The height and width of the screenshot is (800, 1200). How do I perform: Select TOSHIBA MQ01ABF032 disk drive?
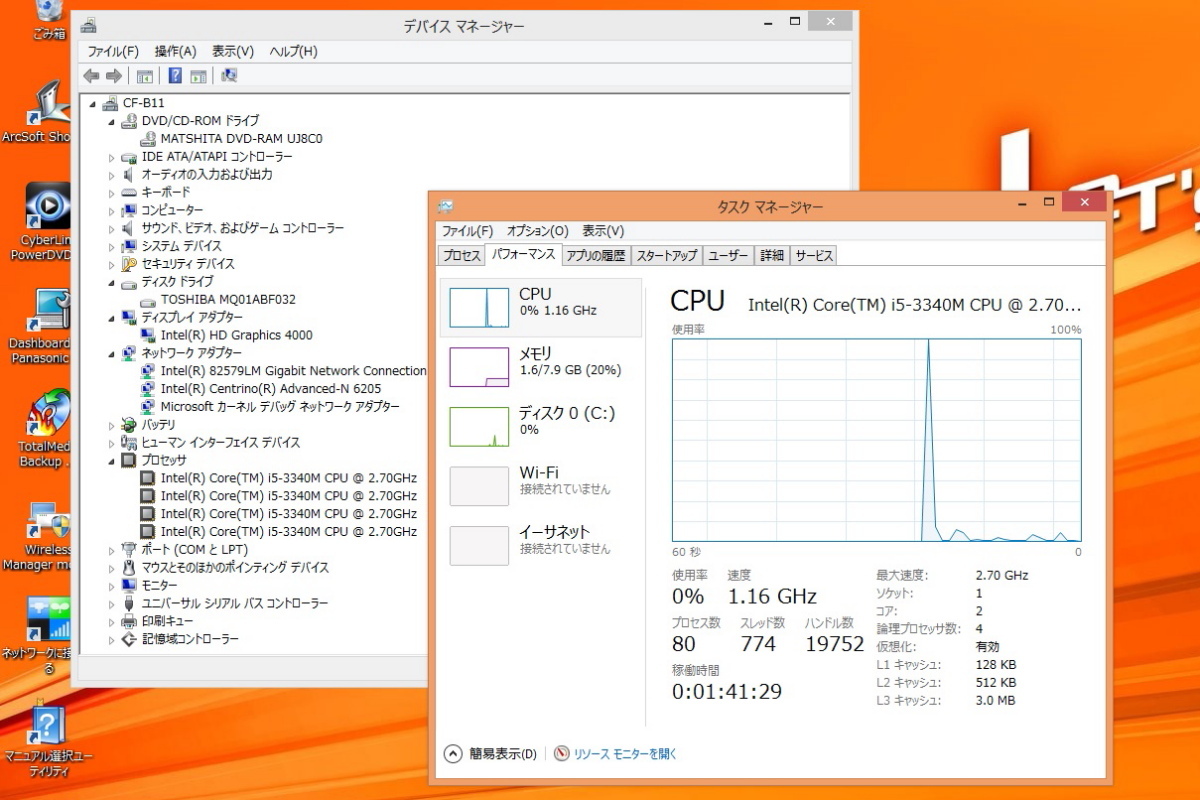click(x=228, y=299)
